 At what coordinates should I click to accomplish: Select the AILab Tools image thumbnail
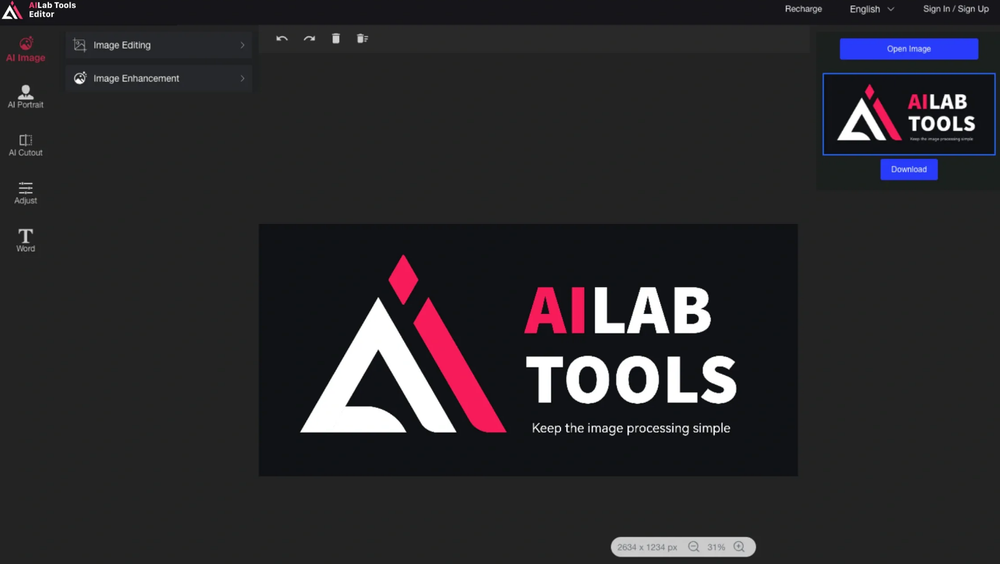click(x=909, y=114)
